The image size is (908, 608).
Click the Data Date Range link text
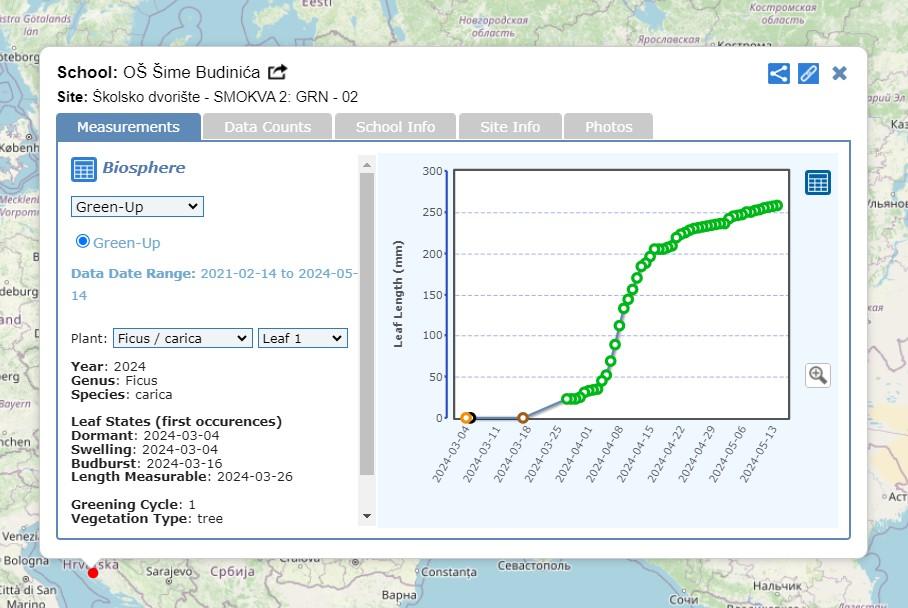214,273
